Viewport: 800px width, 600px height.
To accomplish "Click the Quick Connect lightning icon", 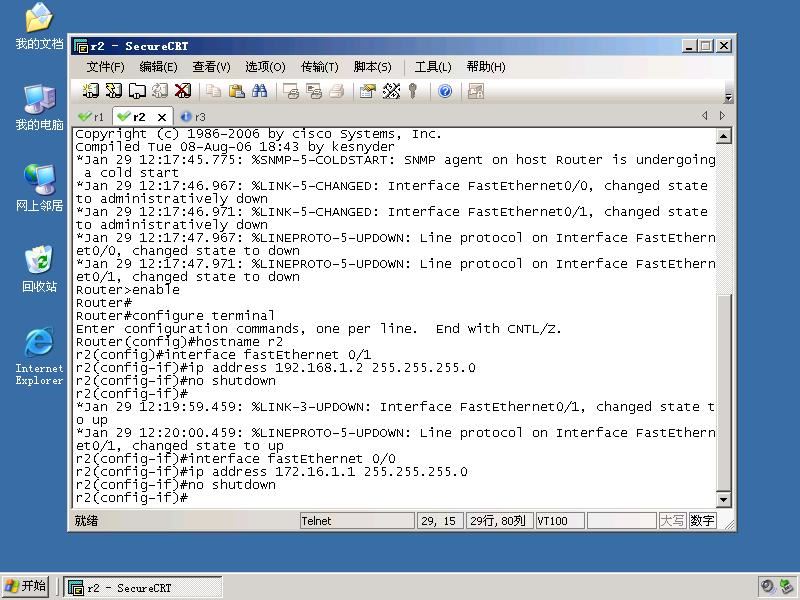I will [x=113, y=91].
